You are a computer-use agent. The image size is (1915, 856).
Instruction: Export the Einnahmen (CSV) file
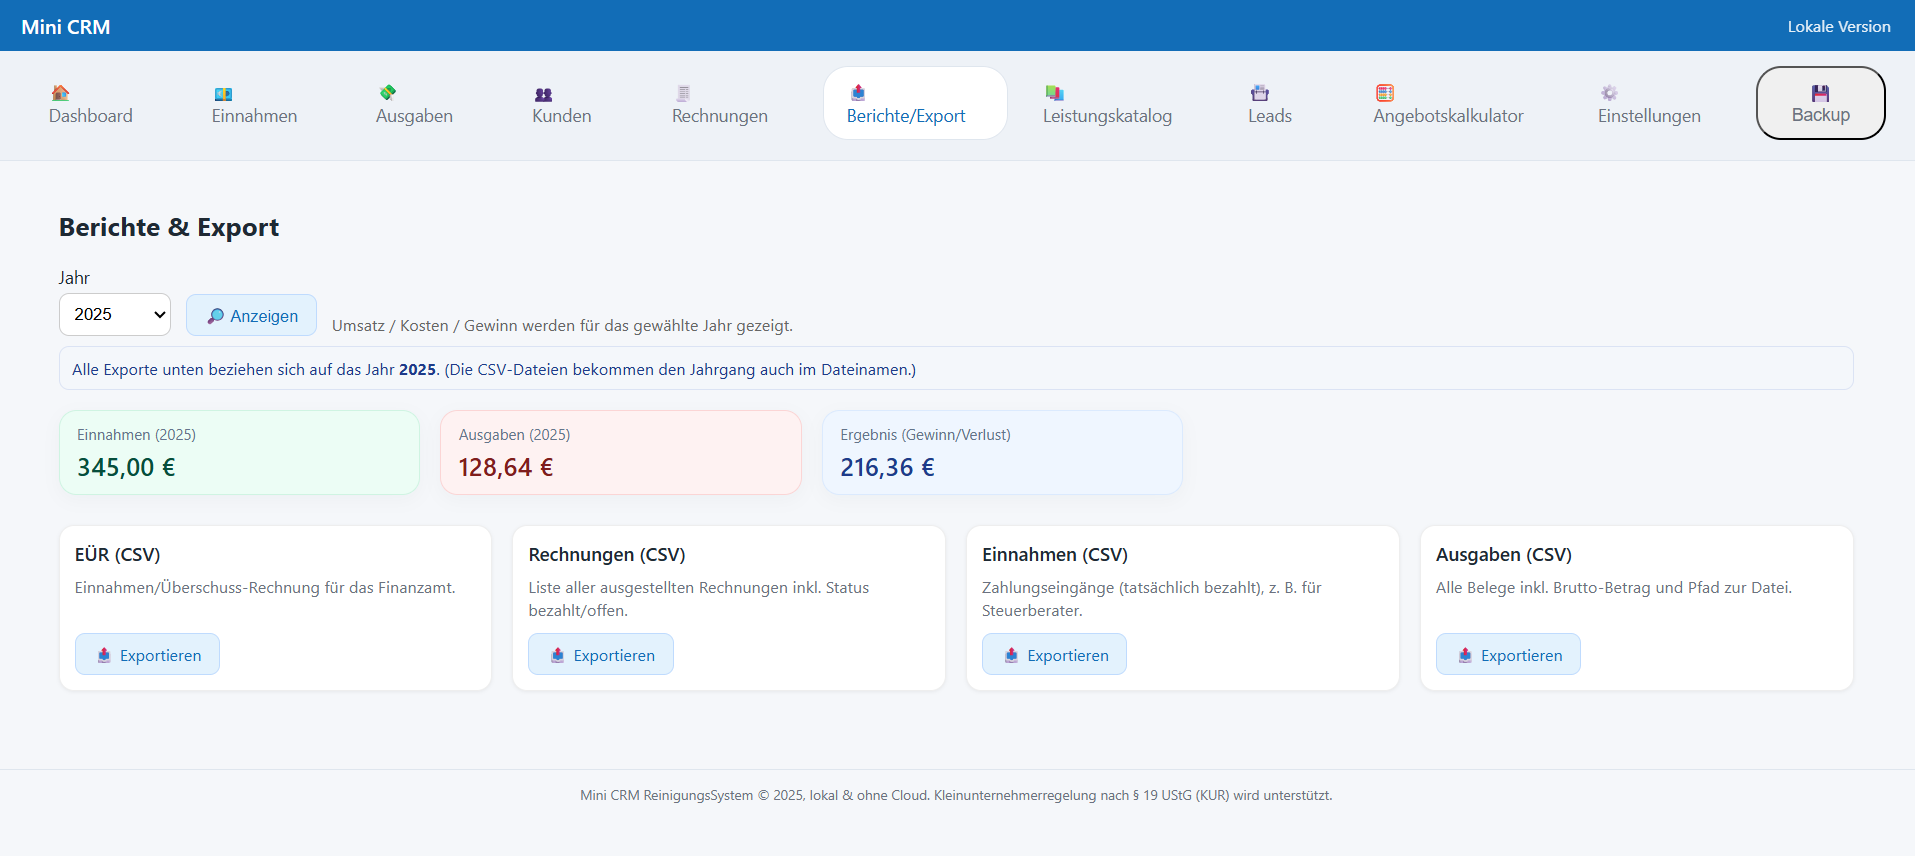click(1054, 655)
